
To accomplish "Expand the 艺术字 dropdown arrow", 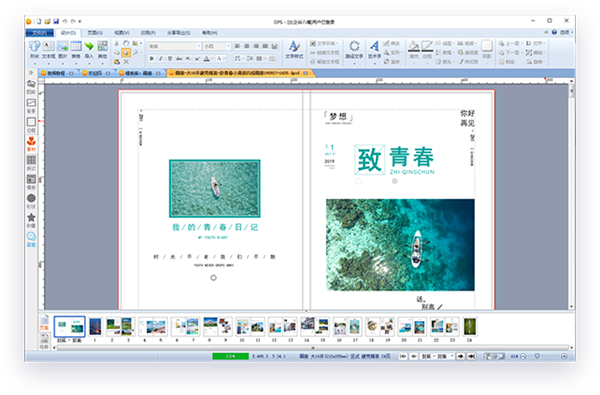I will (375, 63).
